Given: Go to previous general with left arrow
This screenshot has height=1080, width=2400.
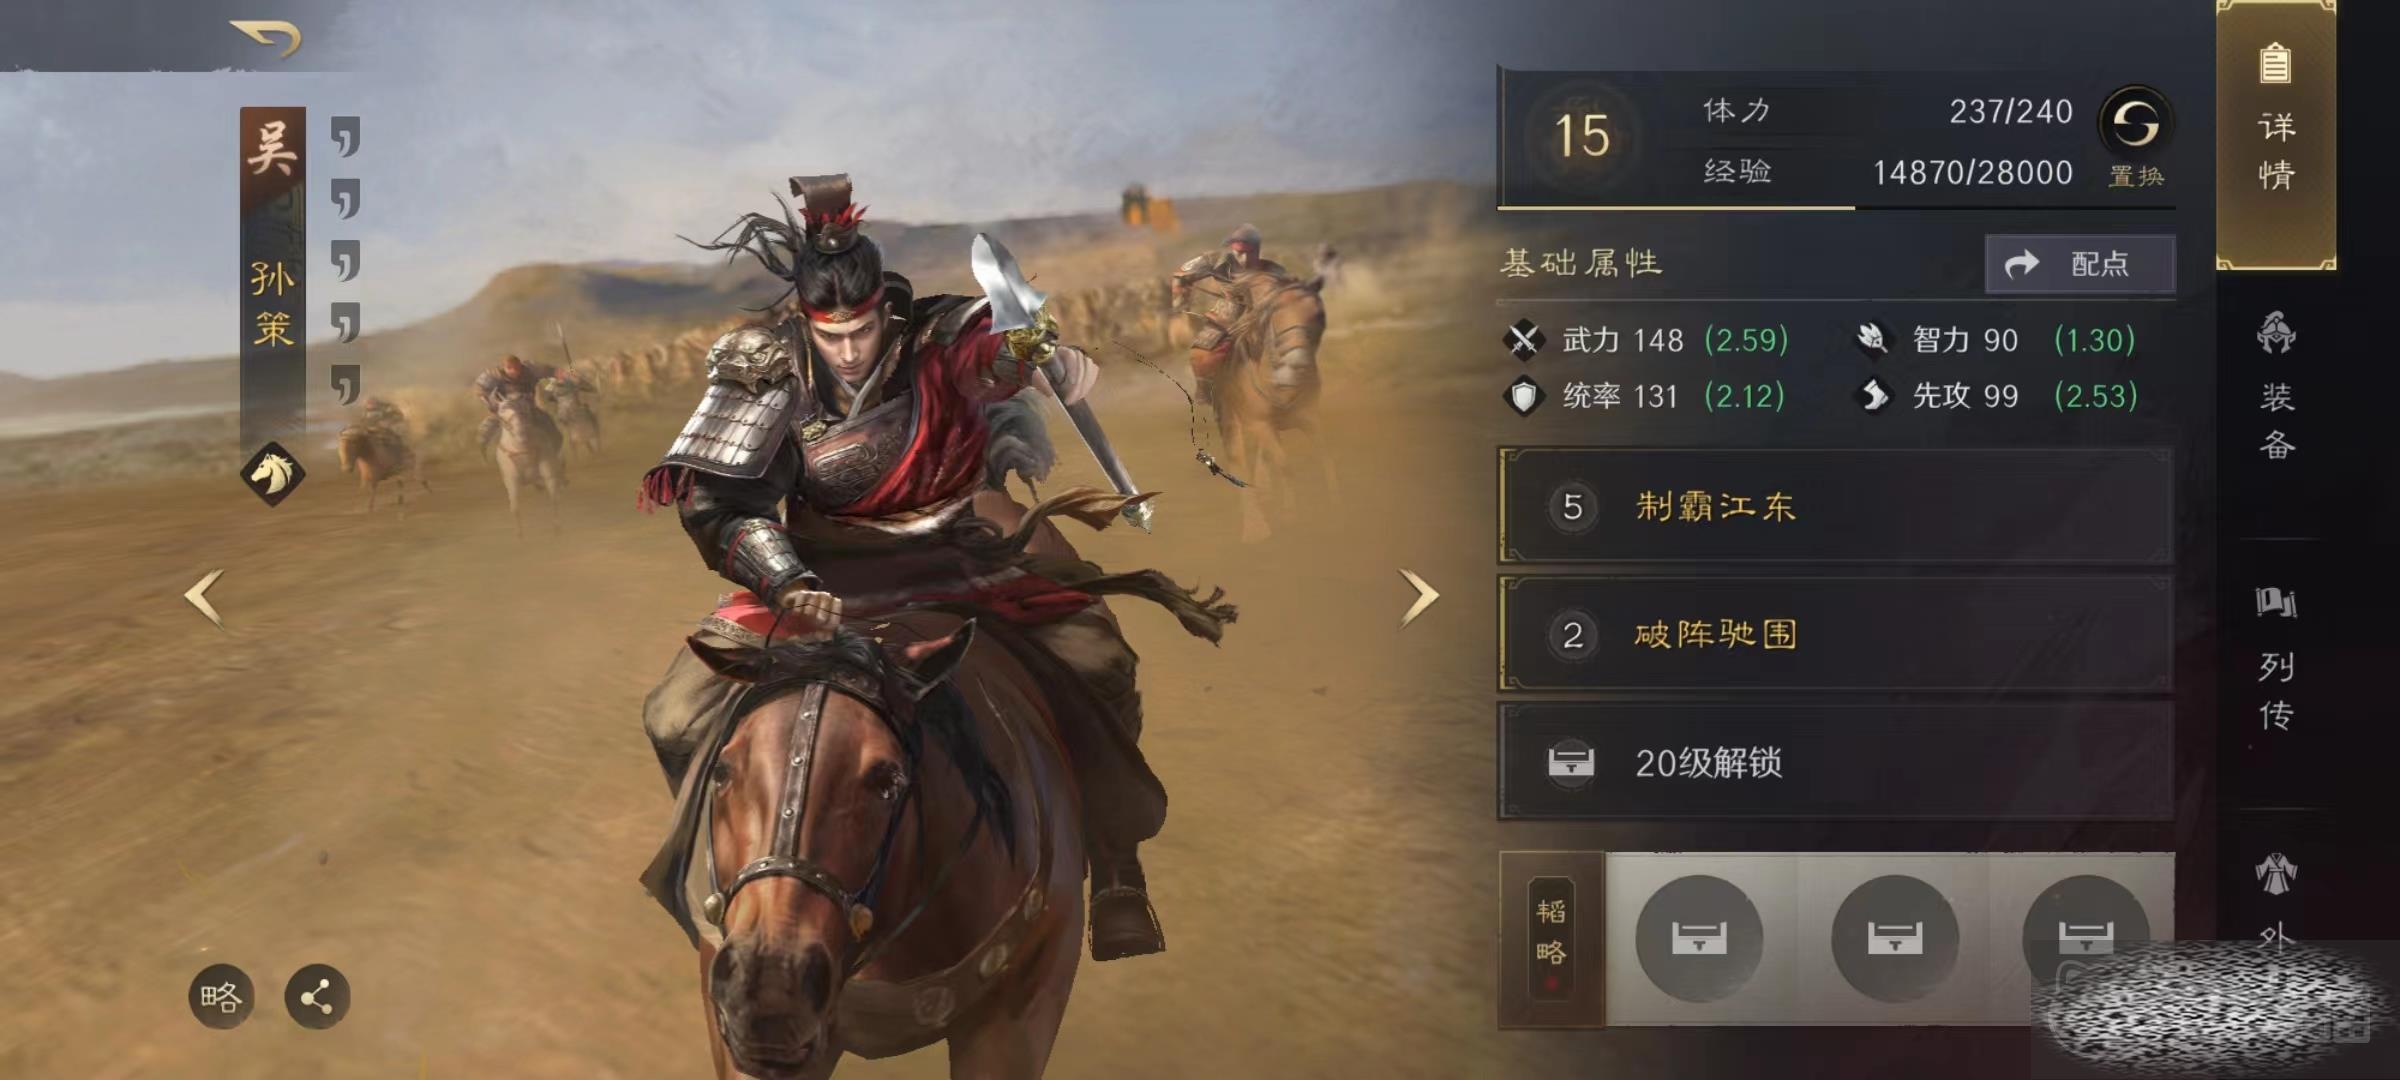Looking at the screenshot, I should tap(204, 598).
